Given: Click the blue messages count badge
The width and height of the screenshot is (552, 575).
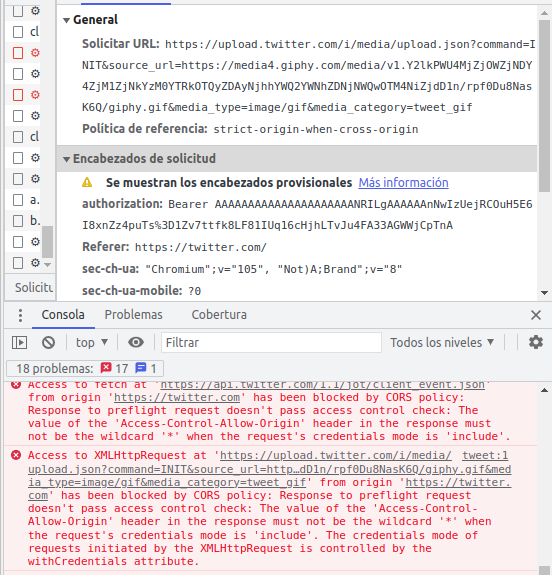Looking at the screenshot, I should [146, 368].
